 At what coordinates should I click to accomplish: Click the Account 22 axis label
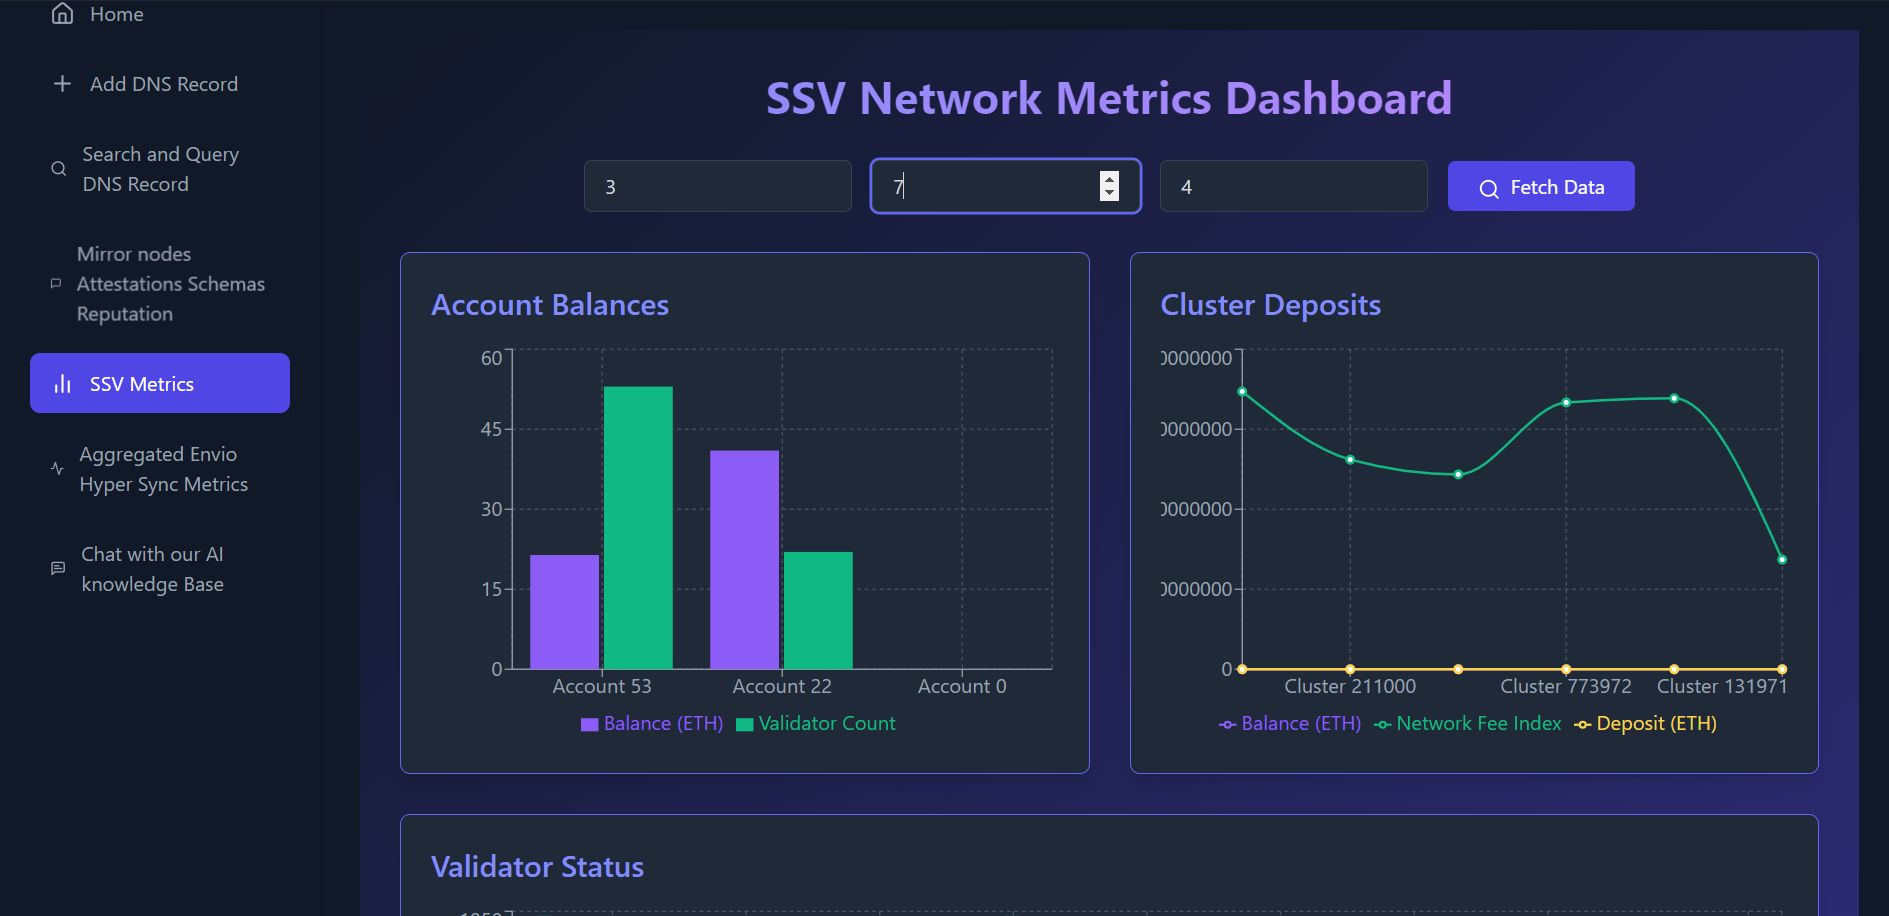coord(782,687)
